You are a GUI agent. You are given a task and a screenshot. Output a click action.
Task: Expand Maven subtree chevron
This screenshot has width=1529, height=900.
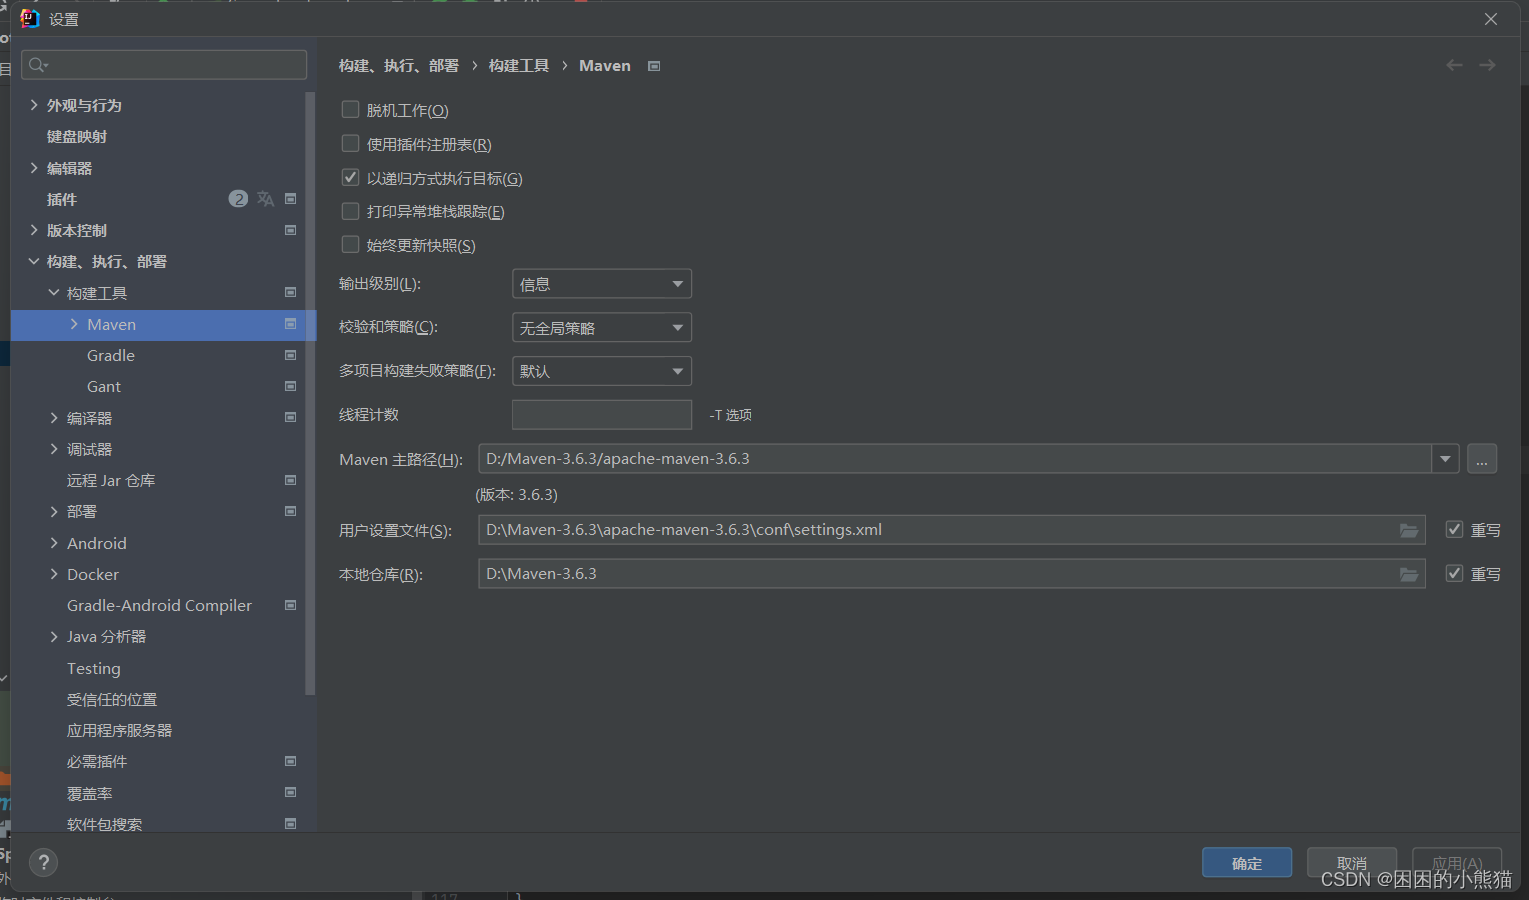(x=74, y=324)
